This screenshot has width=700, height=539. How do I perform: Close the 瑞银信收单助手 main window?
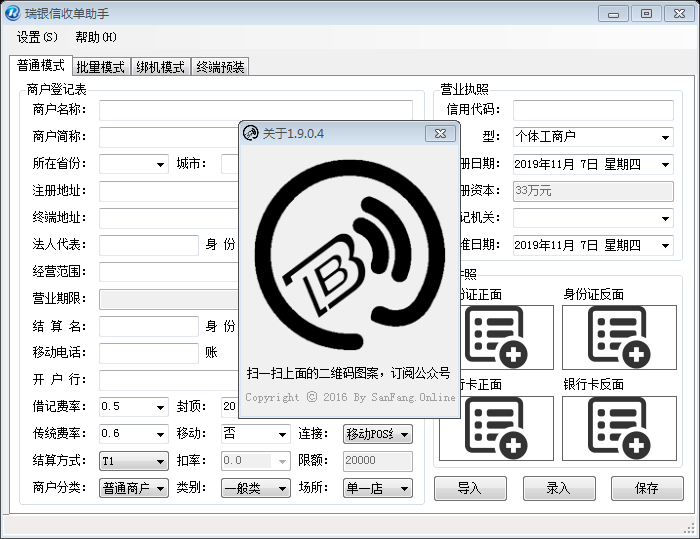679,14
